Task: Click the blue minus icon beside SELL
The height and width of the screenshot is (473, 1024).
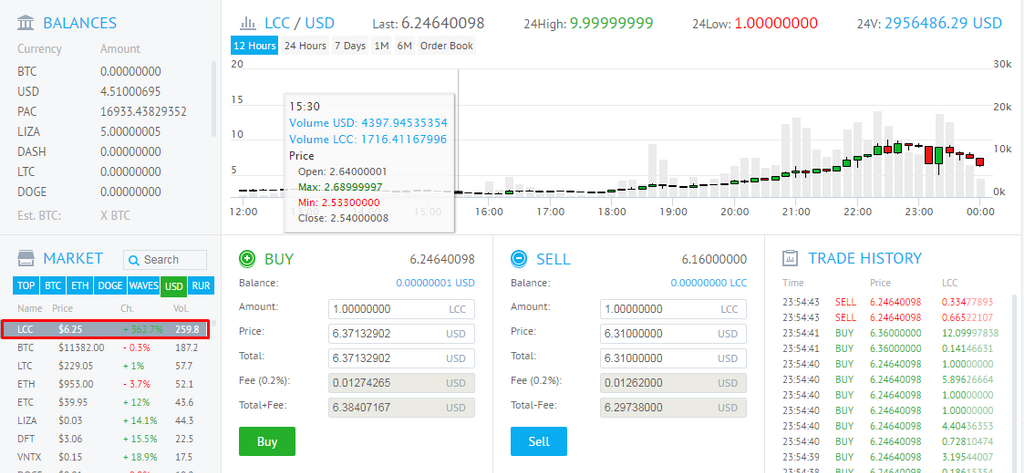Action: click(519, 259)
